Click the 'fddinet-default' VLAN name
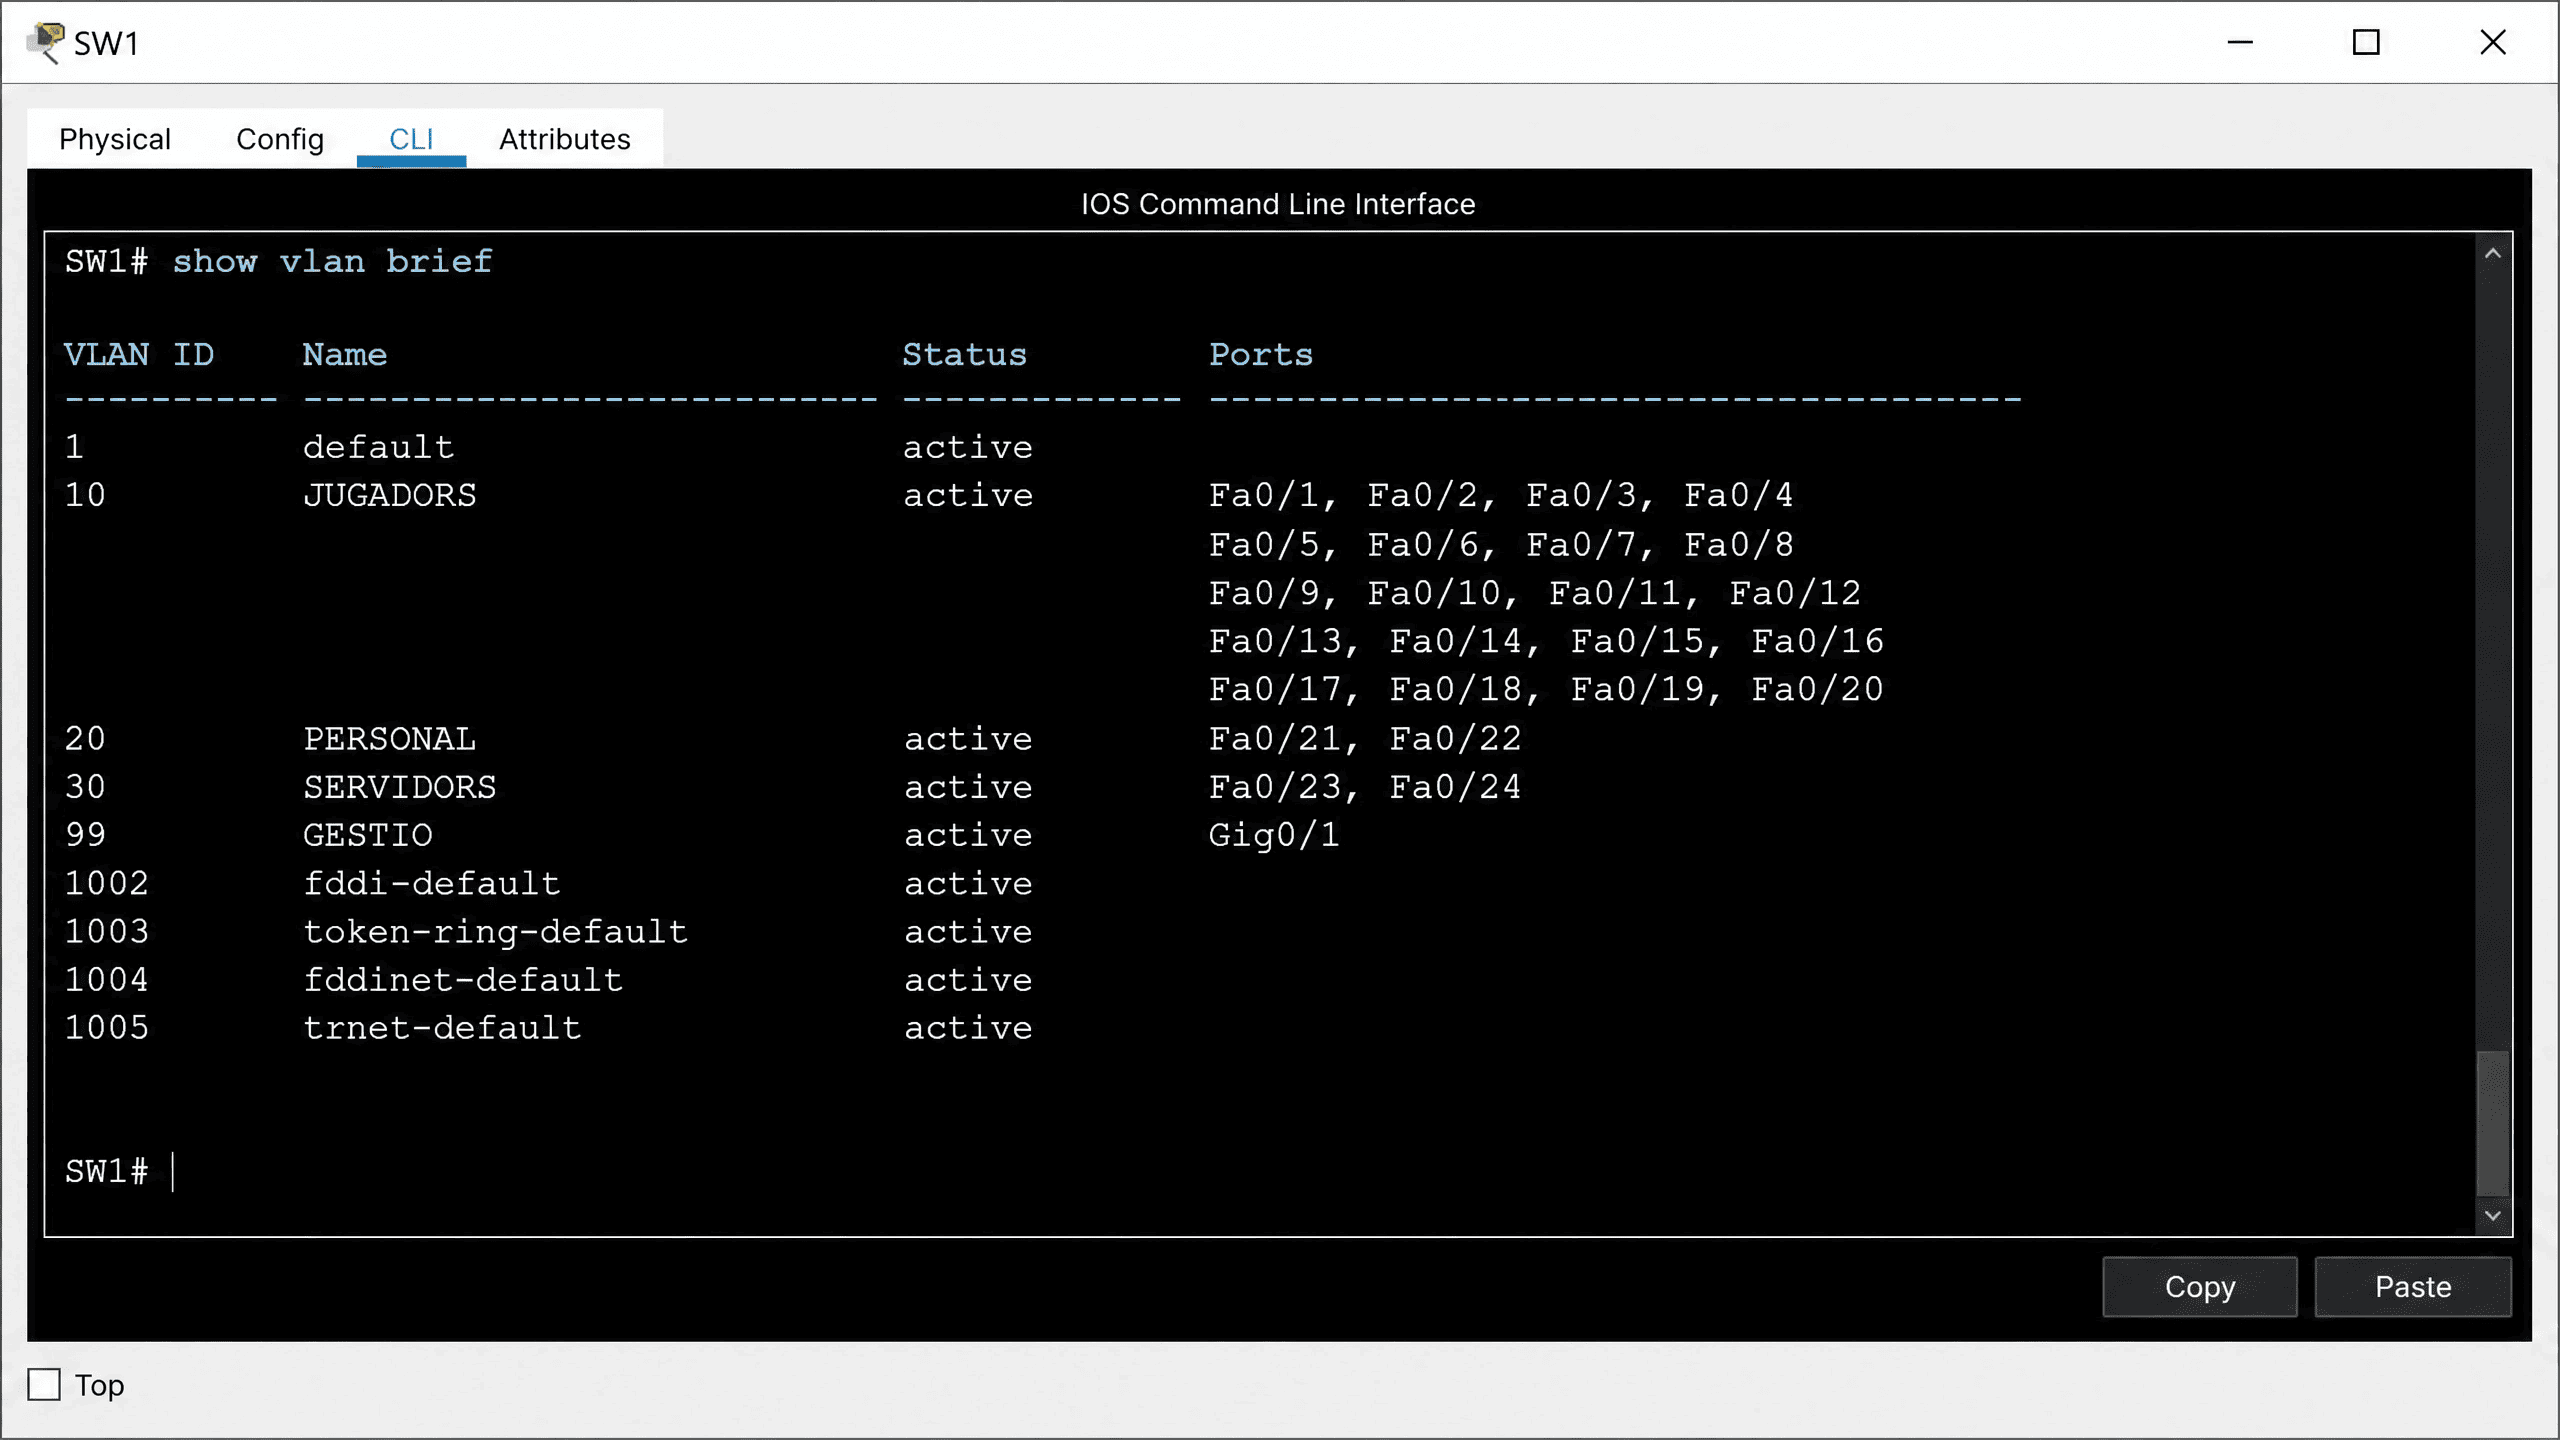Screen dimensions: 2560x1440 463,979
